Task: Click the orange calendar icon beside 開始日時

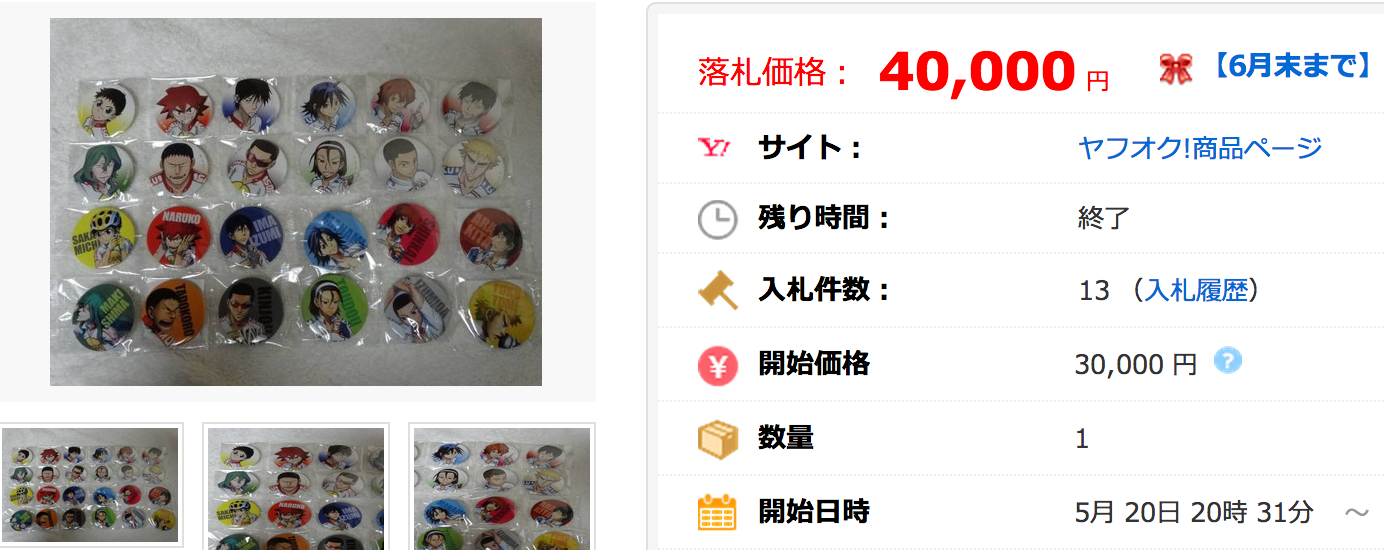Action: coord(717,512)
